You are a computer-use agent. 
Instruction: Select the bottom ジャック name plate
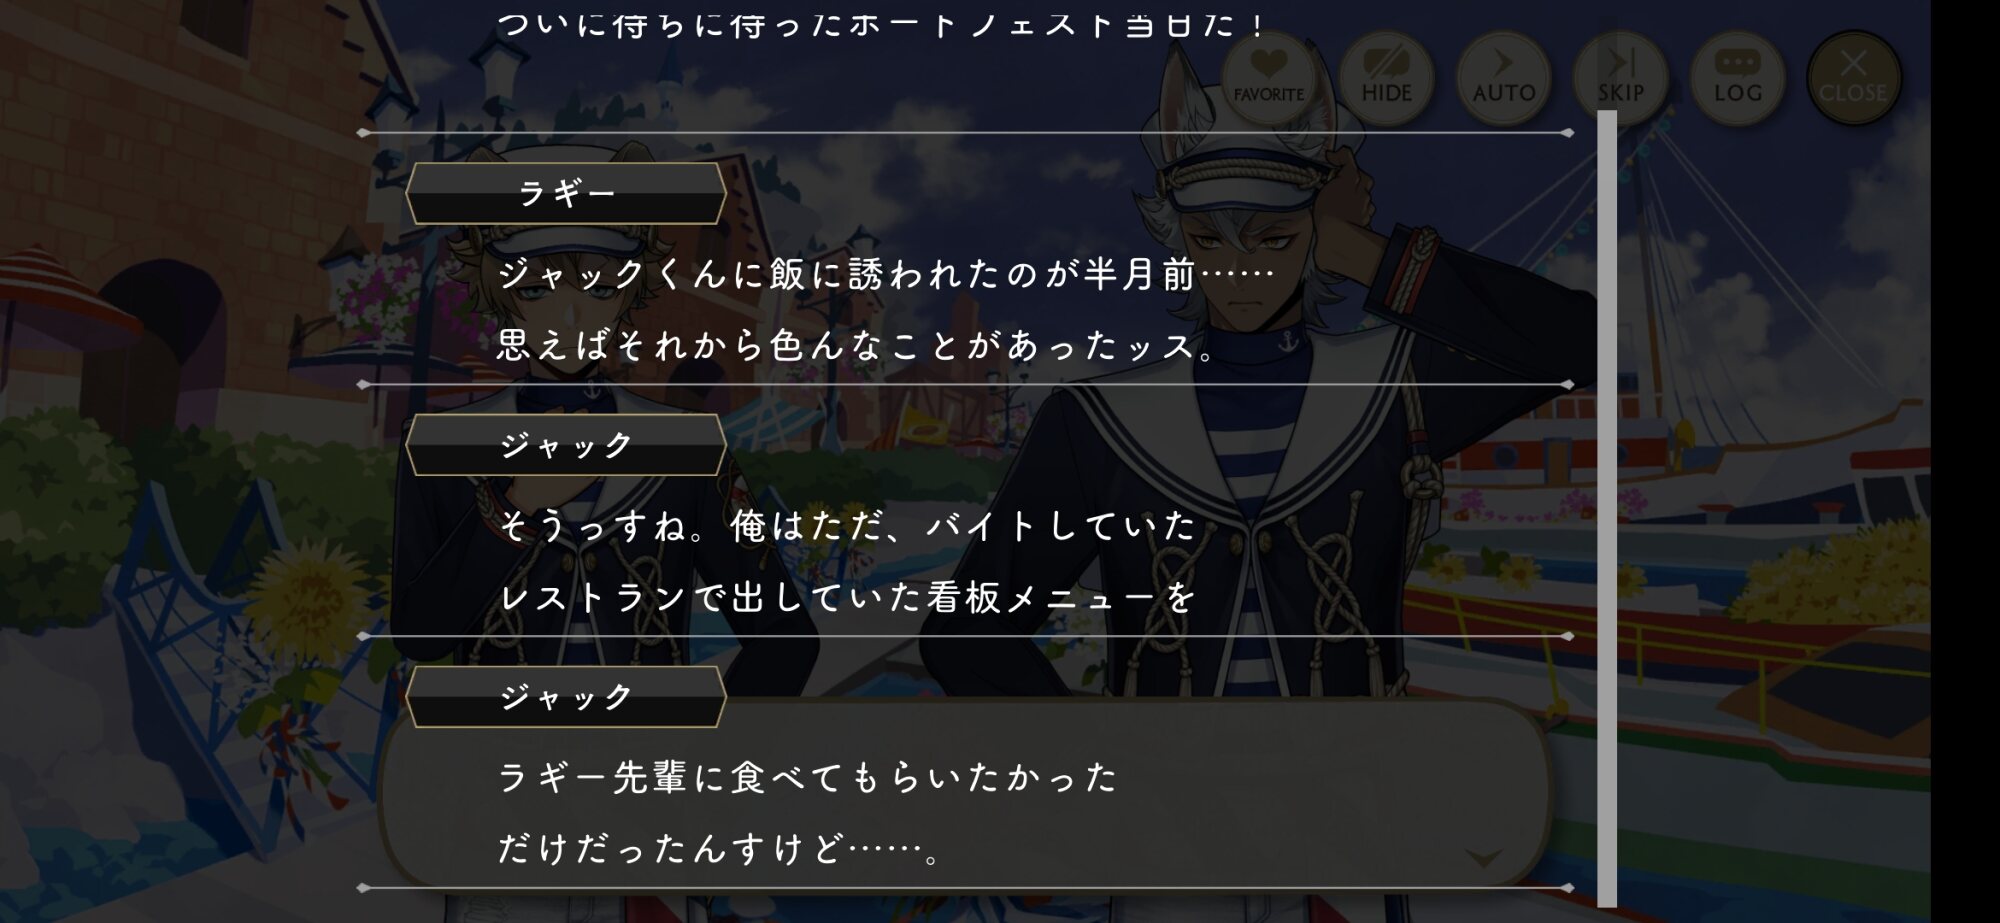tap(566, 696)
